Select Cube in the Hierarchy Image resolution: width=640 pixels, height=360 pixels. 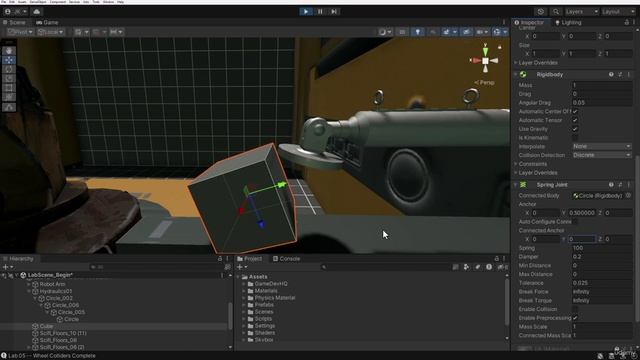click(46, 326)
